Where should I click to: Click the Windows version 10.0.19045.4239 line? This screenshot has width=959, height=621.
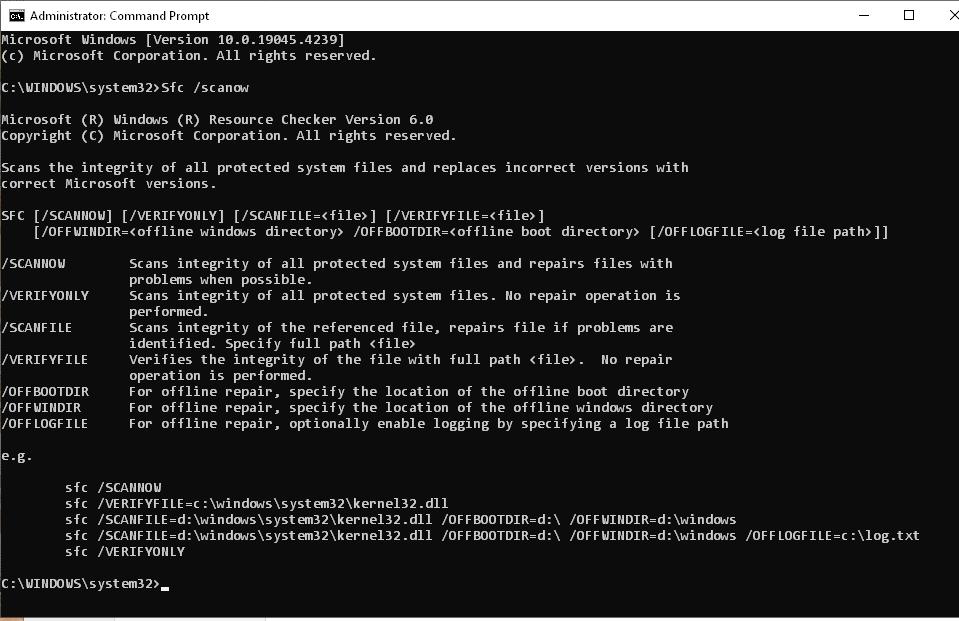[x=172, y=40]
